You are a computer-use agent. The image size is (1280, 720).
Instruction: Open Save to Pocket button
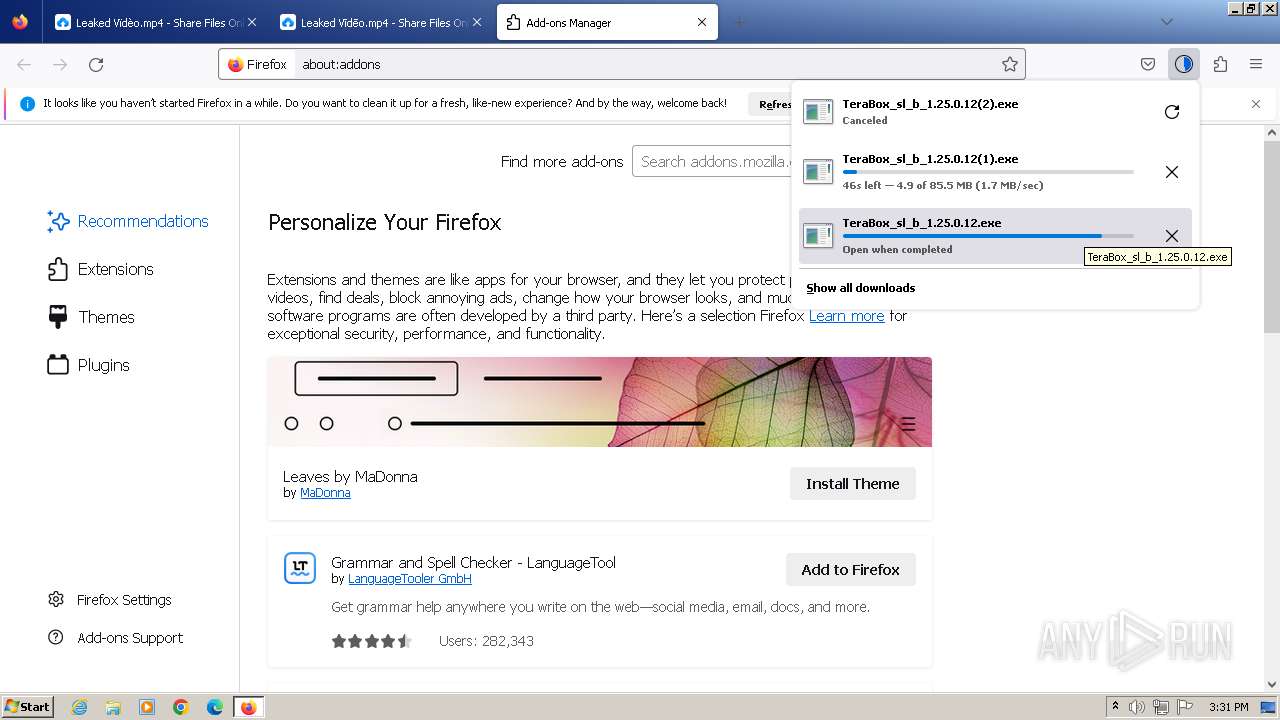point(1148,64)
